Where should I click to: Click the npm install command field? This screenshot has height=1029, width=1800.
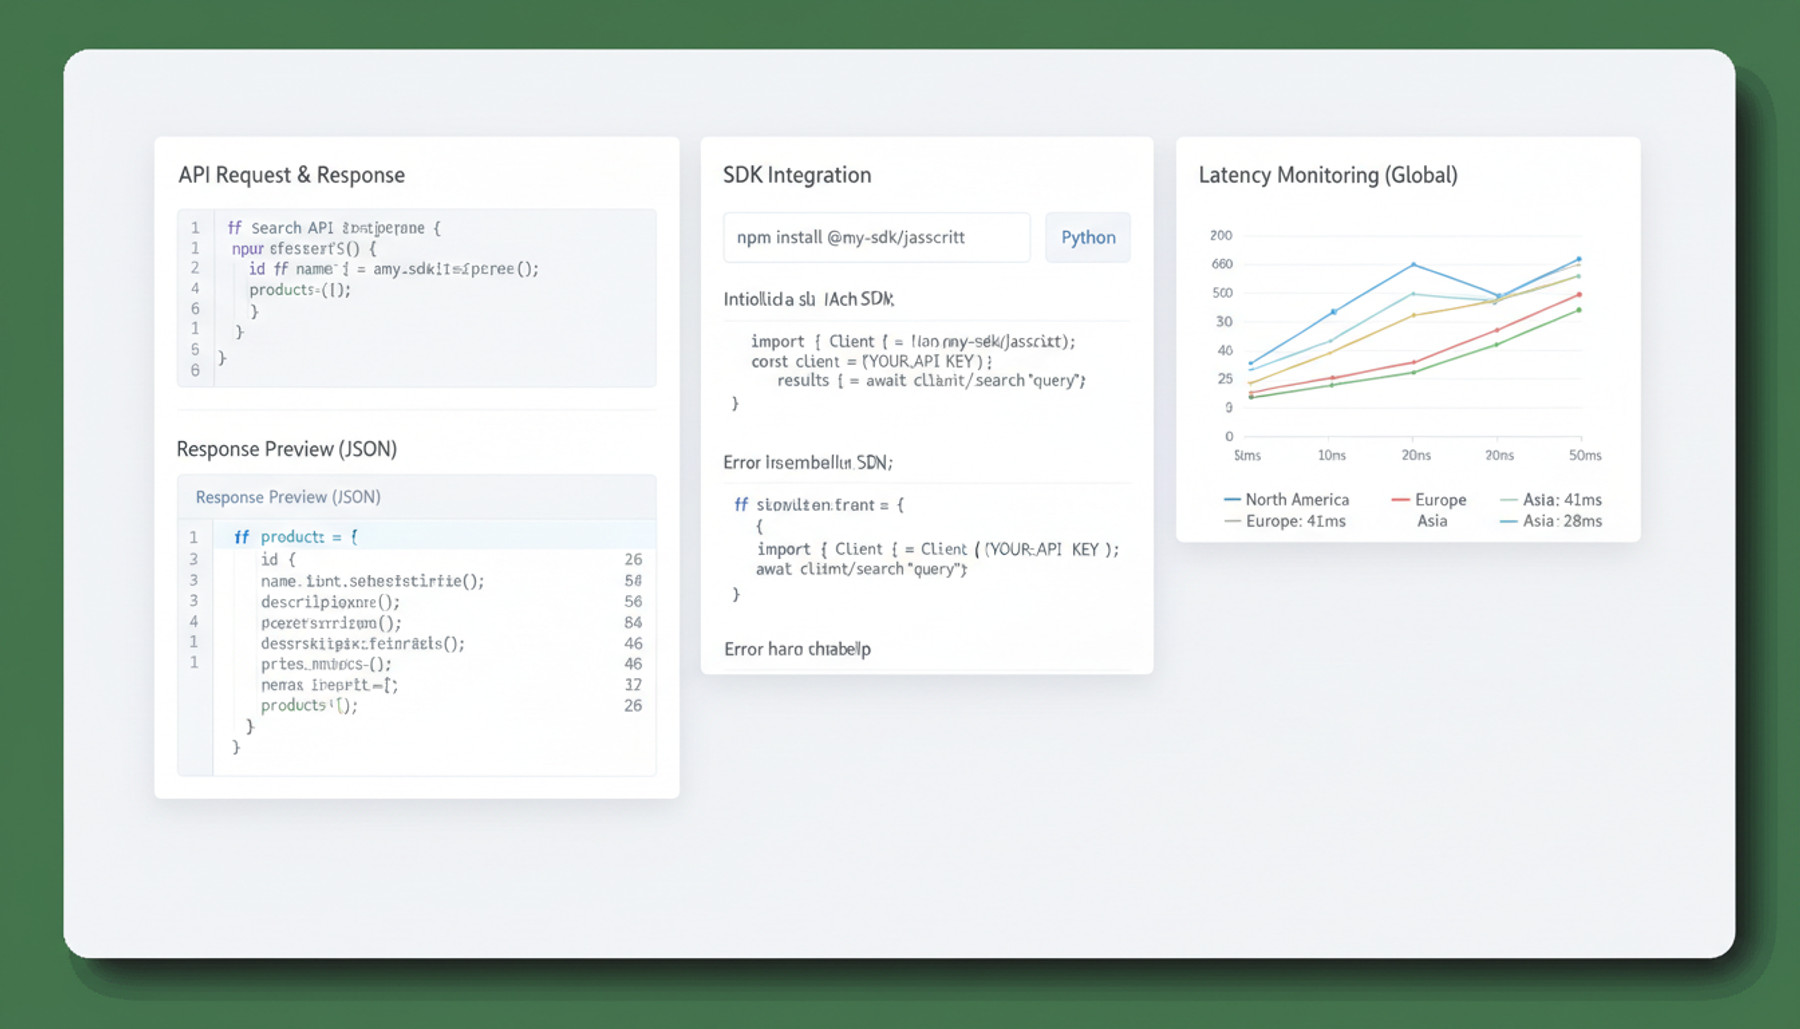tap(877, 237)
